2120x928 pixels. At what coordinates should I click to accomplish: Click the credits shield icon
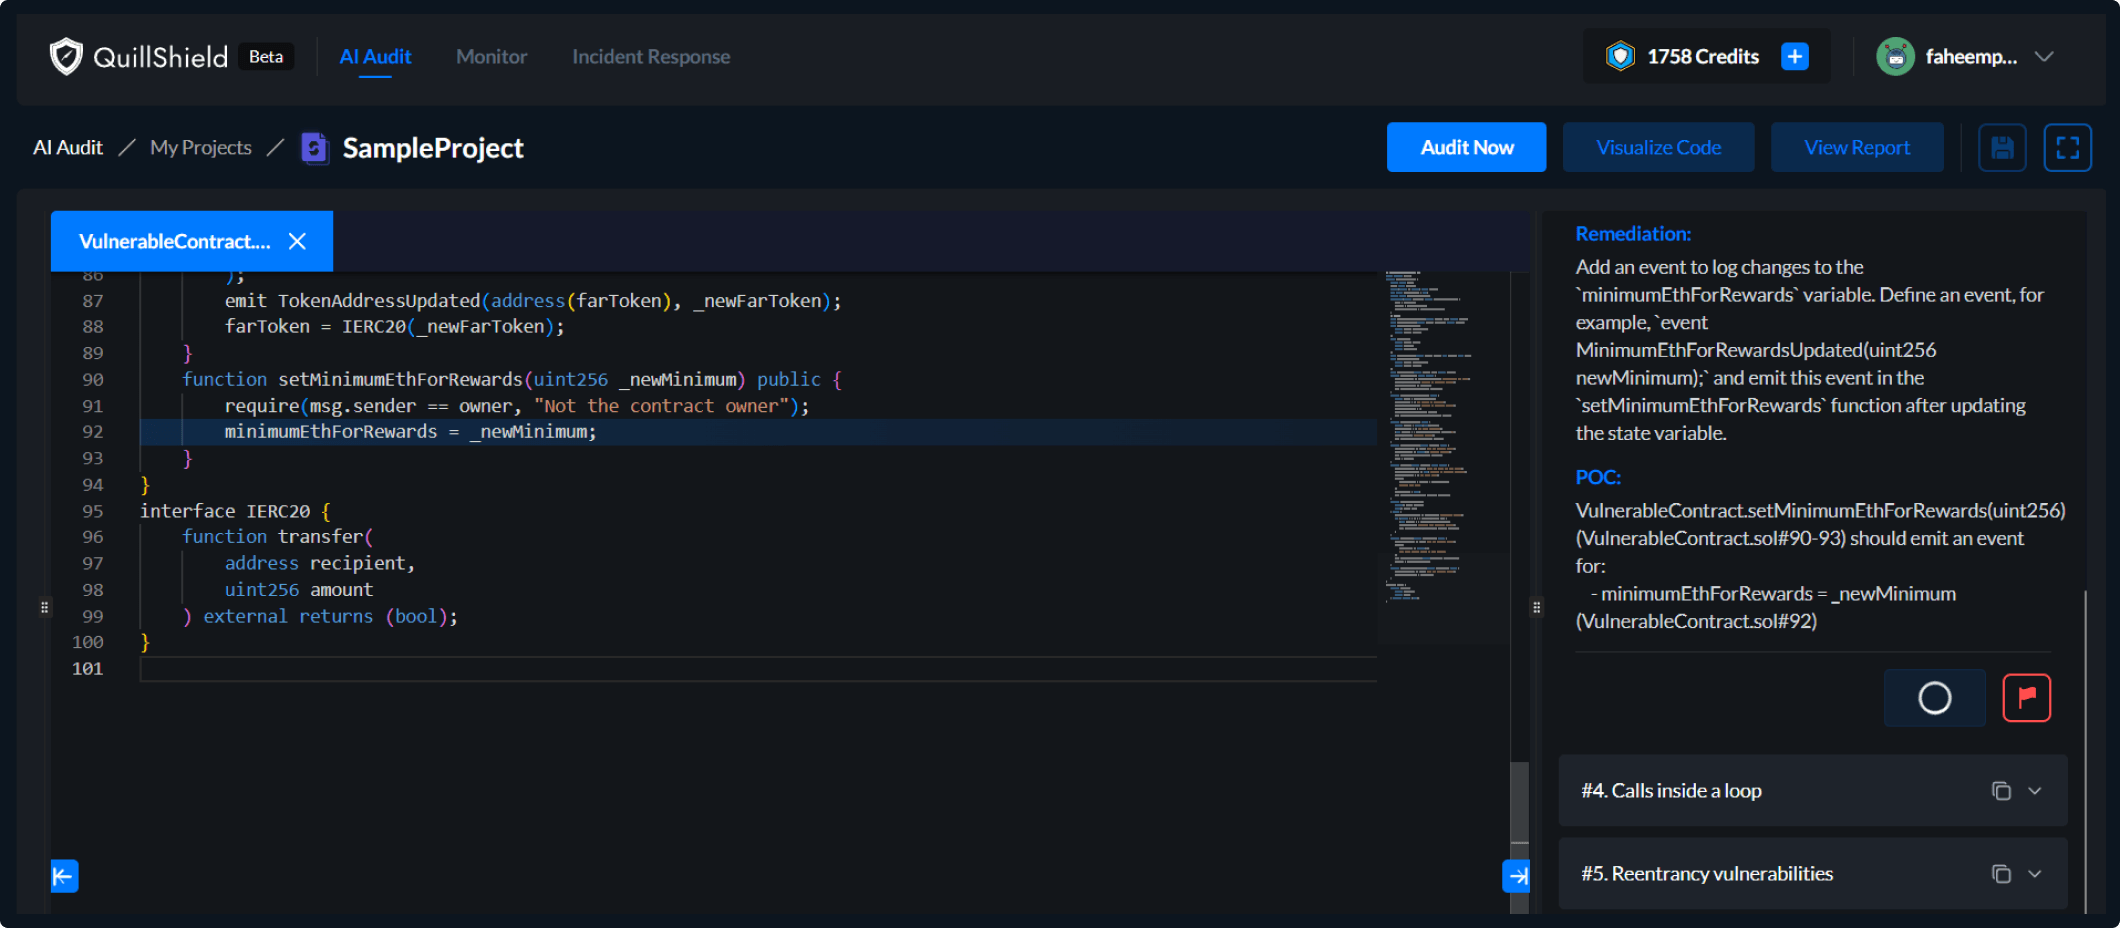tap(1620, 57)
